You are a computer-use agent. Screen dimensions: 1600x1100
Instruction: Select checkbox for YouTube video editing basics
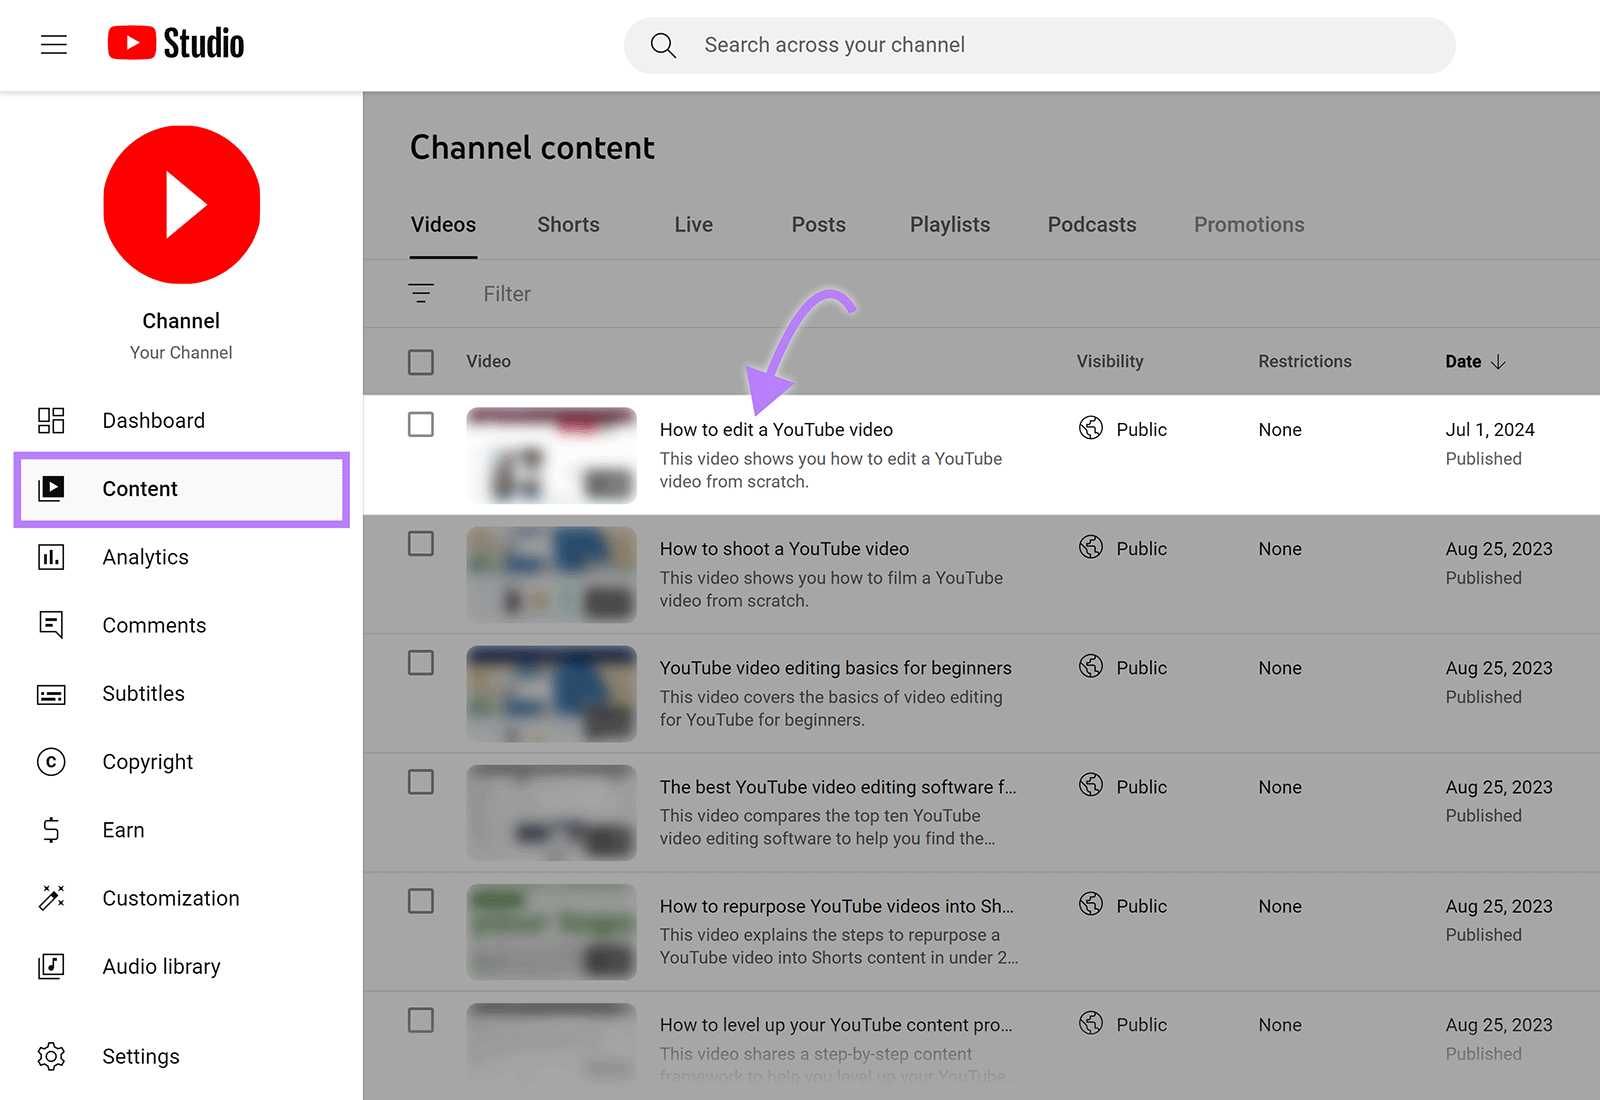pos(421,663)
